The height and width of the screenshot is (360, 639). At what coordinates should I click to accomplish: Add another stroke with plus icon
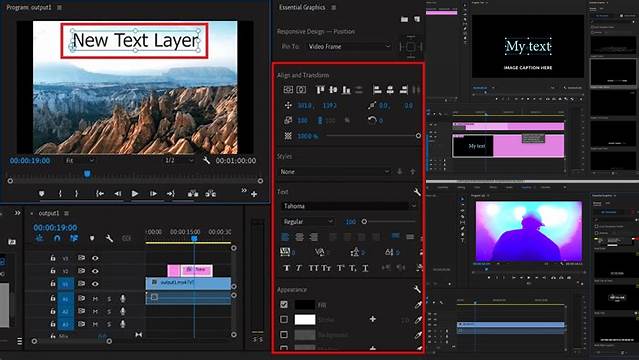click(x=372, y=319)
